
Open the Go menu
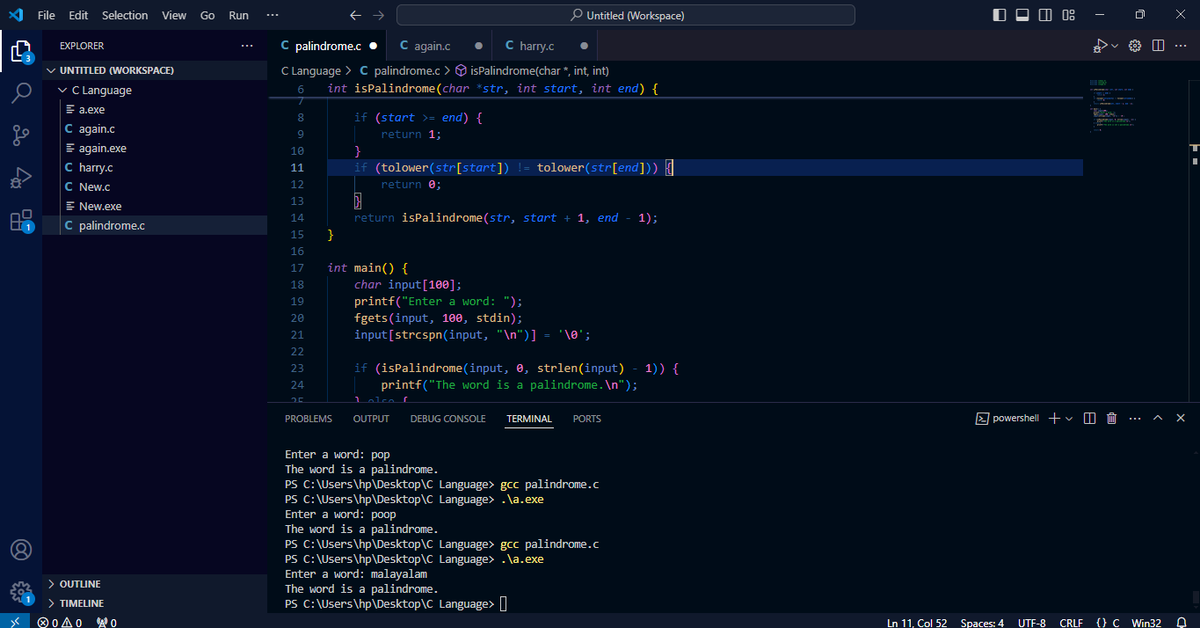point(207,15)
